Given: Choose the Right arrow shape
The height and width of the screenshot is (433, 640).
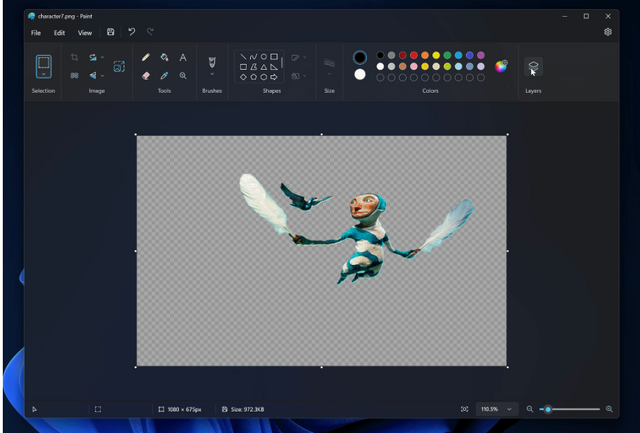Looking at the screenshot, I should click(x=274, y=77).
